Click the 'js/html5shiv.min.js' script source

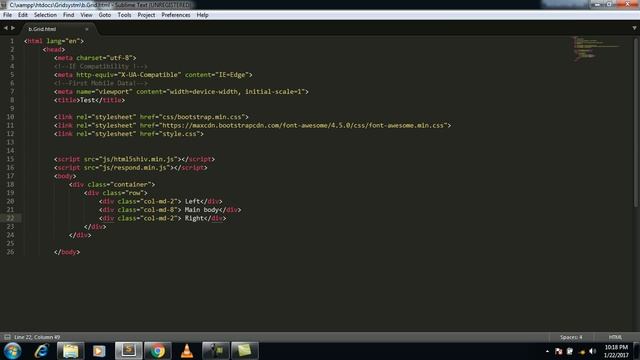[137, 159]
